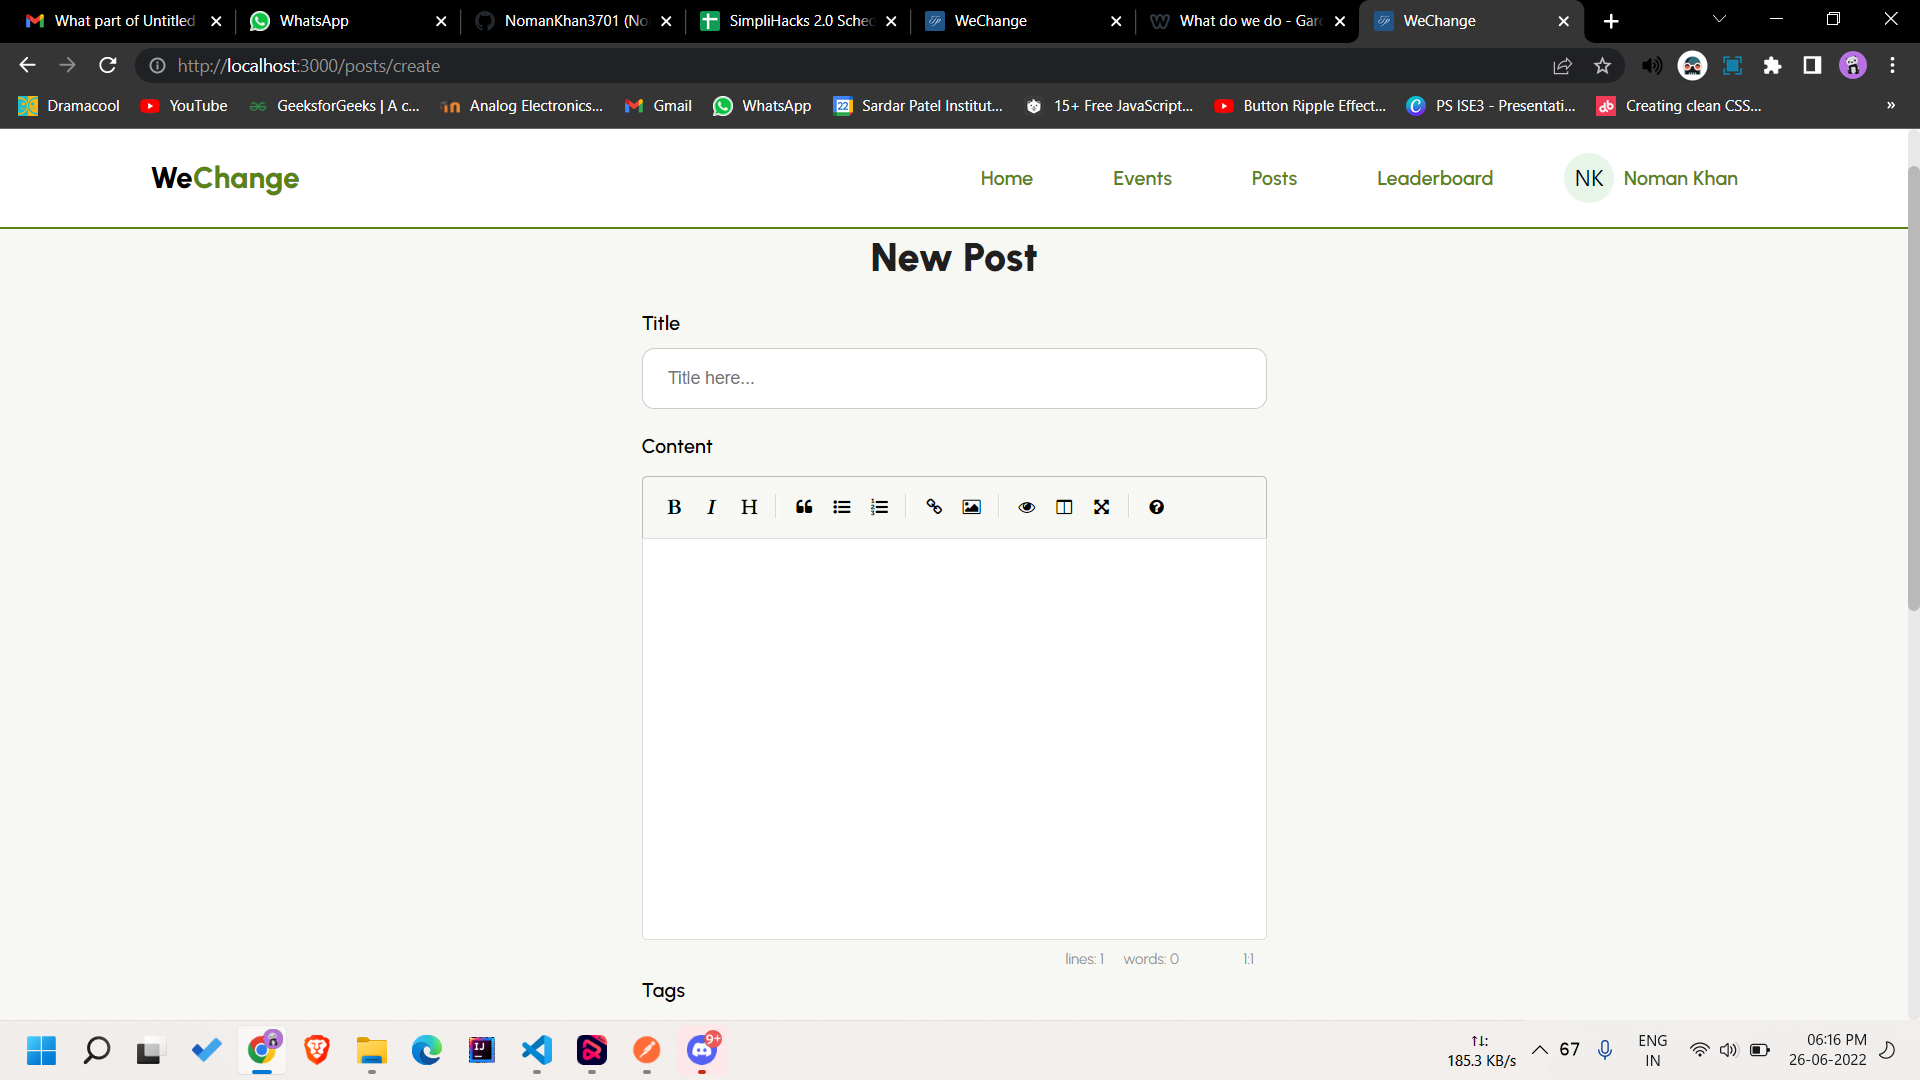
Task: Open Chrome tab search dropdown arrow
Action: (x=1719, y=20)
